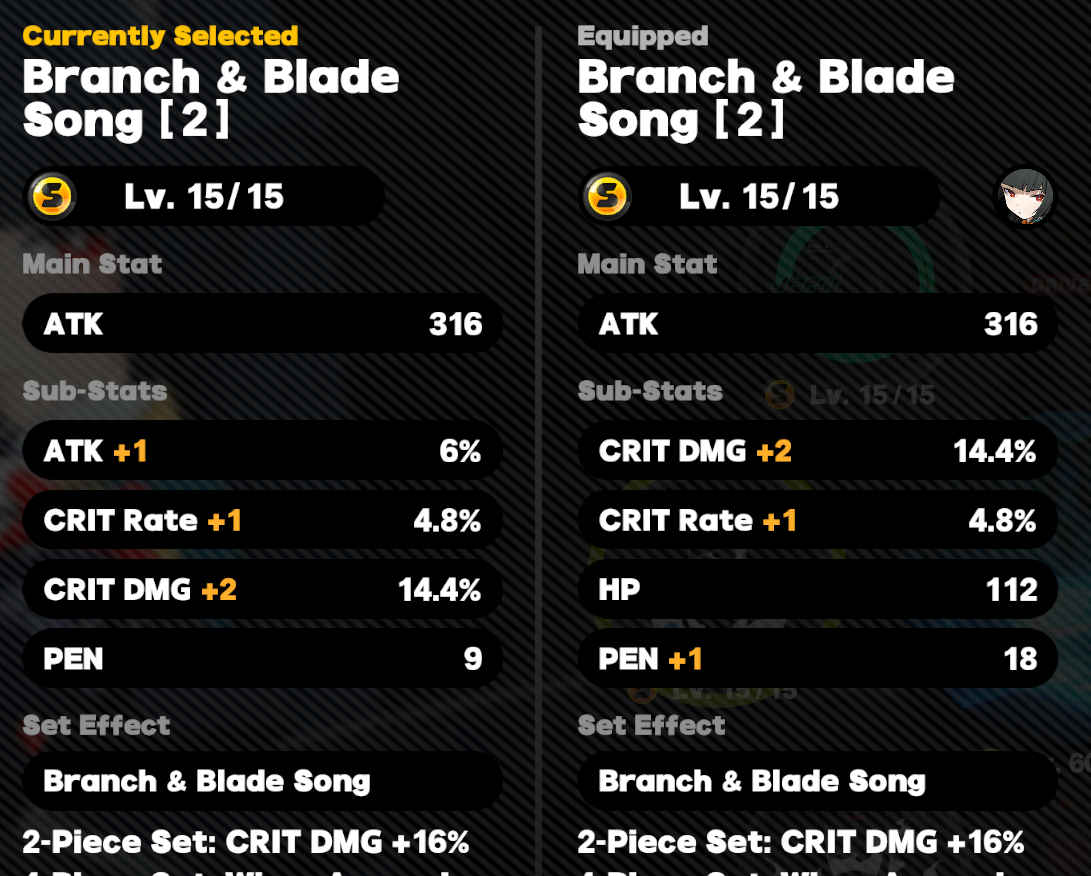Click CRIT Rate 4.8% on selected disc
This screenshot has height=876, width=1091.
pyautogui.click(x=262, y=520)
